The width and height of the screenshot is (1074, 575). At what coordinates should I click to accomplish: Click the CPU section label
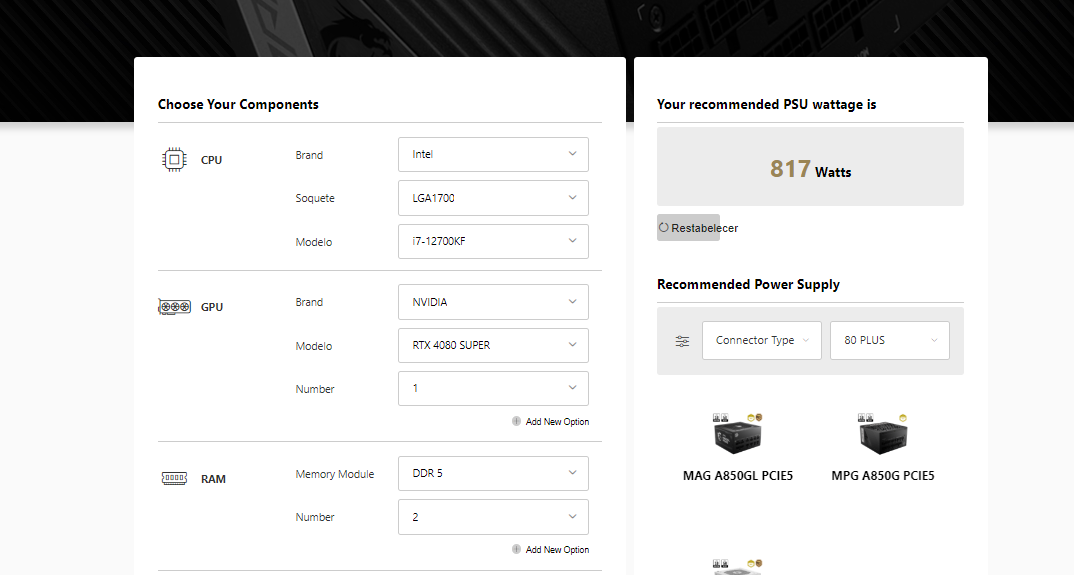(211, 160)
